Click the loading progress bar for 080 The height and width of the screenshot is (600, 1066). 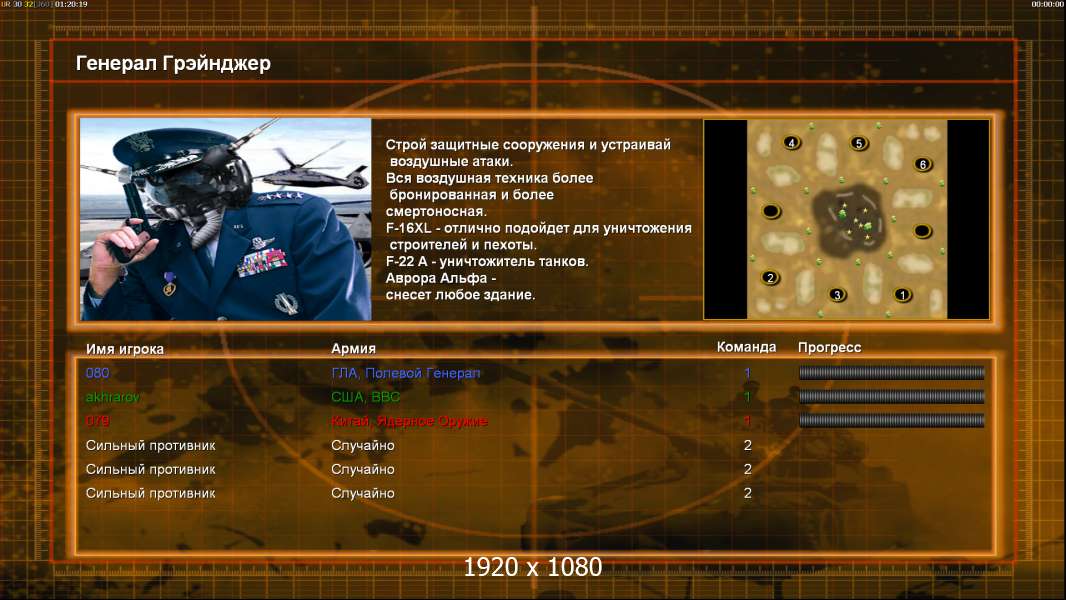click(x=891, y=372)
